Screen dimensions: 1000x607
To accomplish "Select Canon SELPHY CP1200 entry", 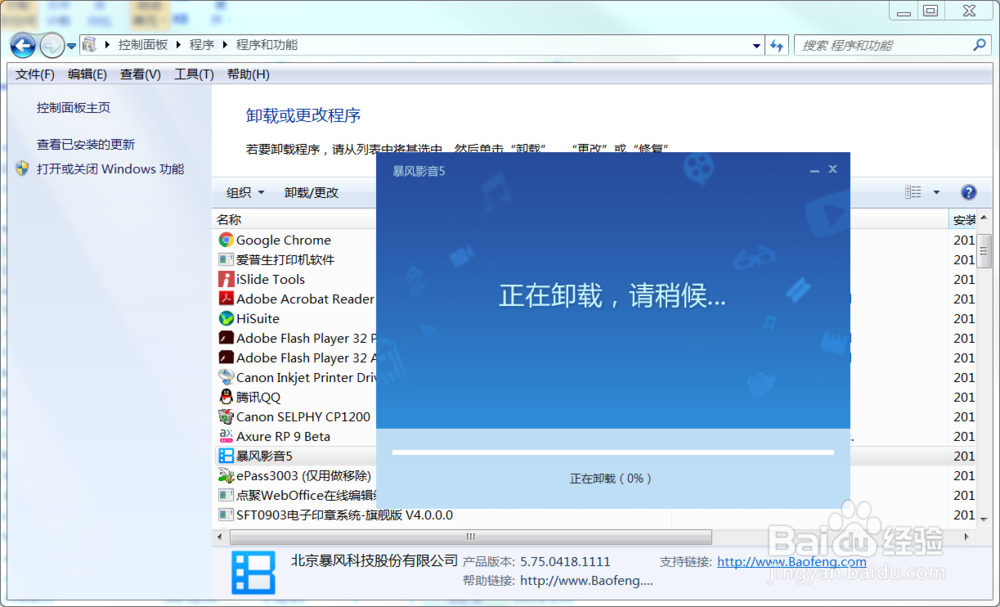I will [303, 417].
